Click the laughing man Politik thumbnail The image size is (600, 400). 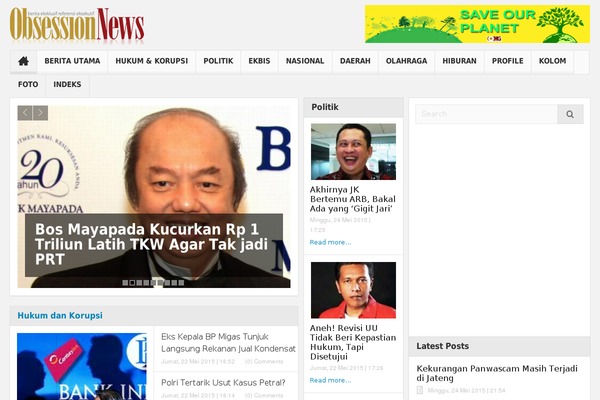353,152
